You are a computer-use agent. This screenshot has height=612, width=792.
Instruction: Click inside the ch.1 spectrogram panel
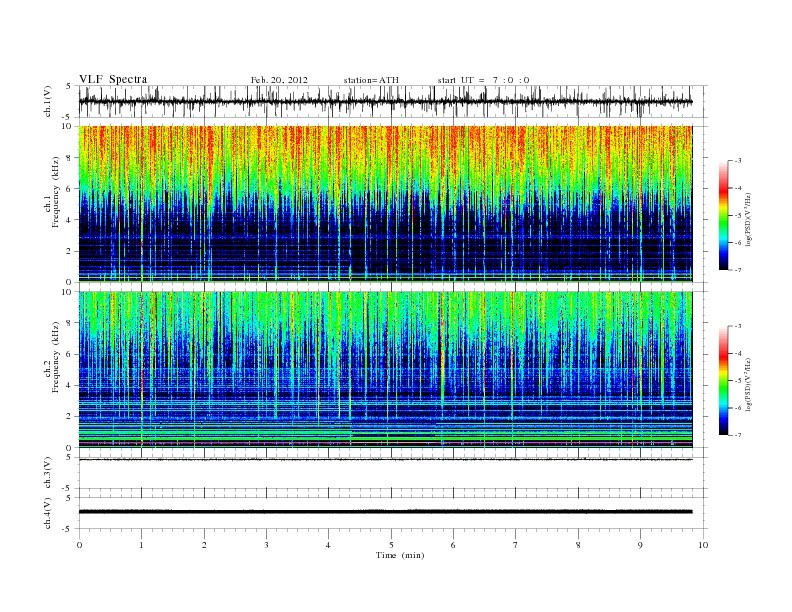click(385, 204)
